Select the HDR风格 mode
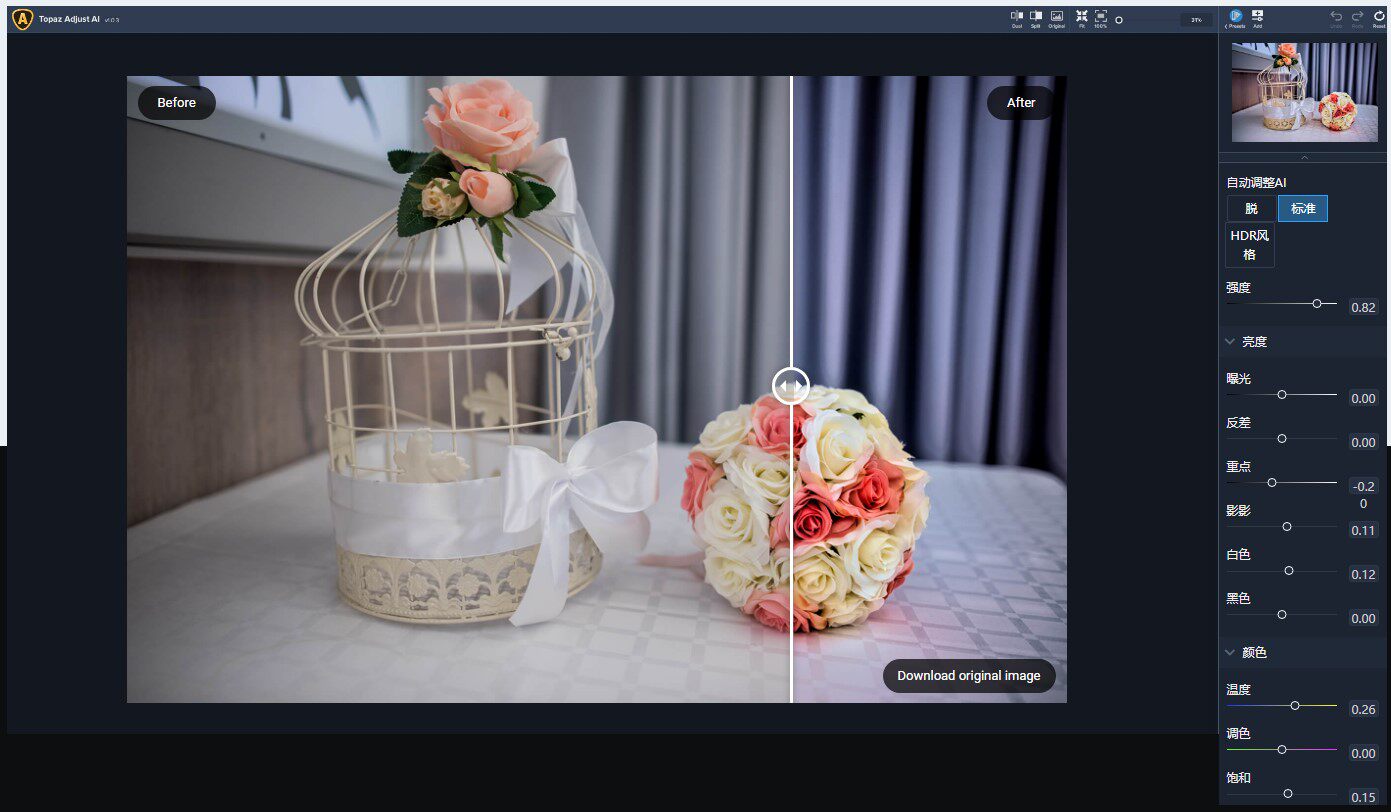The height and width of the screenshot is (812, 1391). click(x=1251, y=245)
